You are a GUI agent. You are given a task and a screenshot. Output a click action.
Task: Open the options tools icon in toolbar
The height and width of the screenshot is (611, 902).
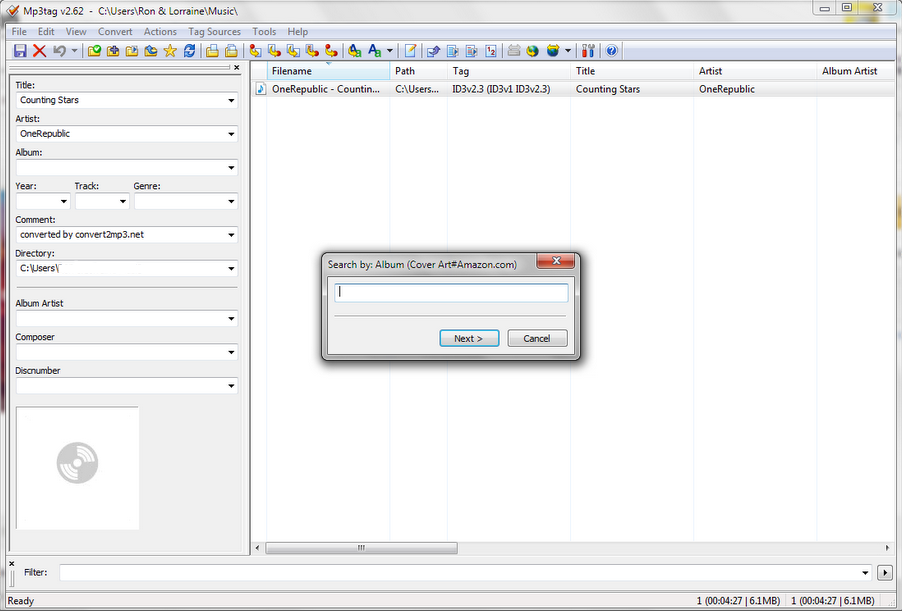tap(587, 51)
